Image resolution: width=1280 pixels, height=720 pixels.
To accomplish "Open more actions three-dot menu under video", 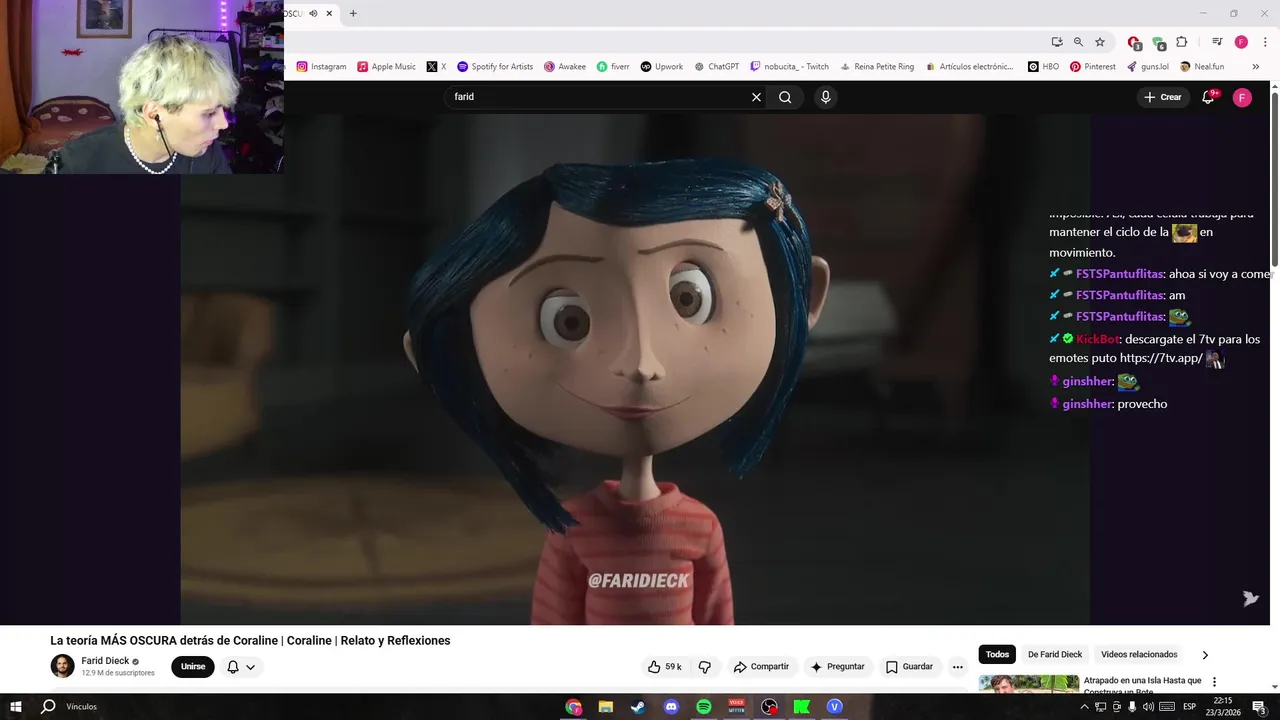I will (x=957, y=667).
